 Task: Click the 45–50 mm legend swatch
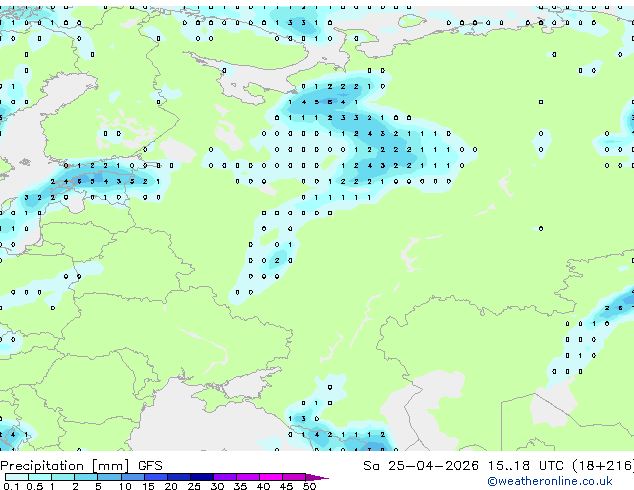(x=294, y=477)
